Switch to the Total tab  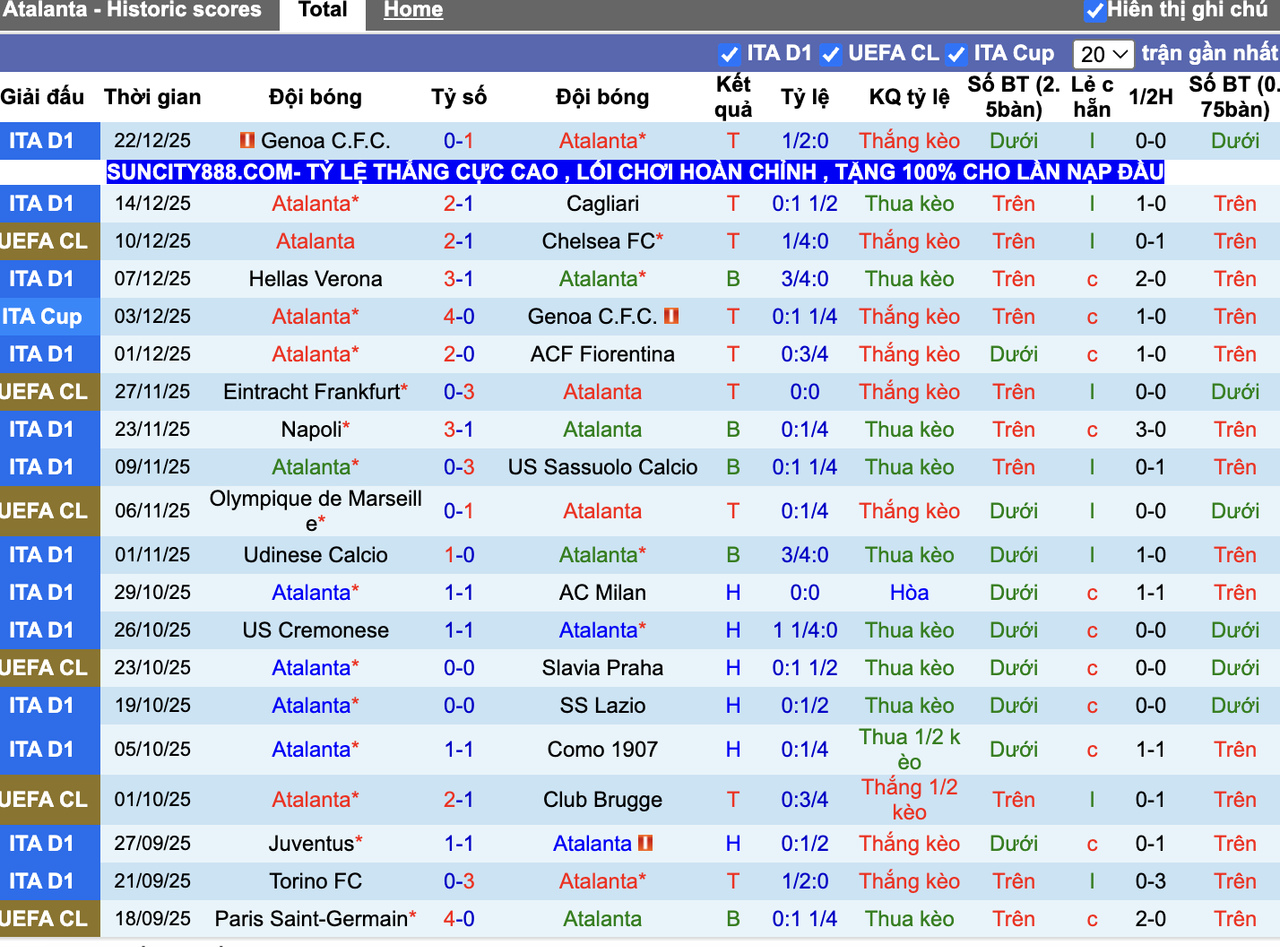coord(323,11)
